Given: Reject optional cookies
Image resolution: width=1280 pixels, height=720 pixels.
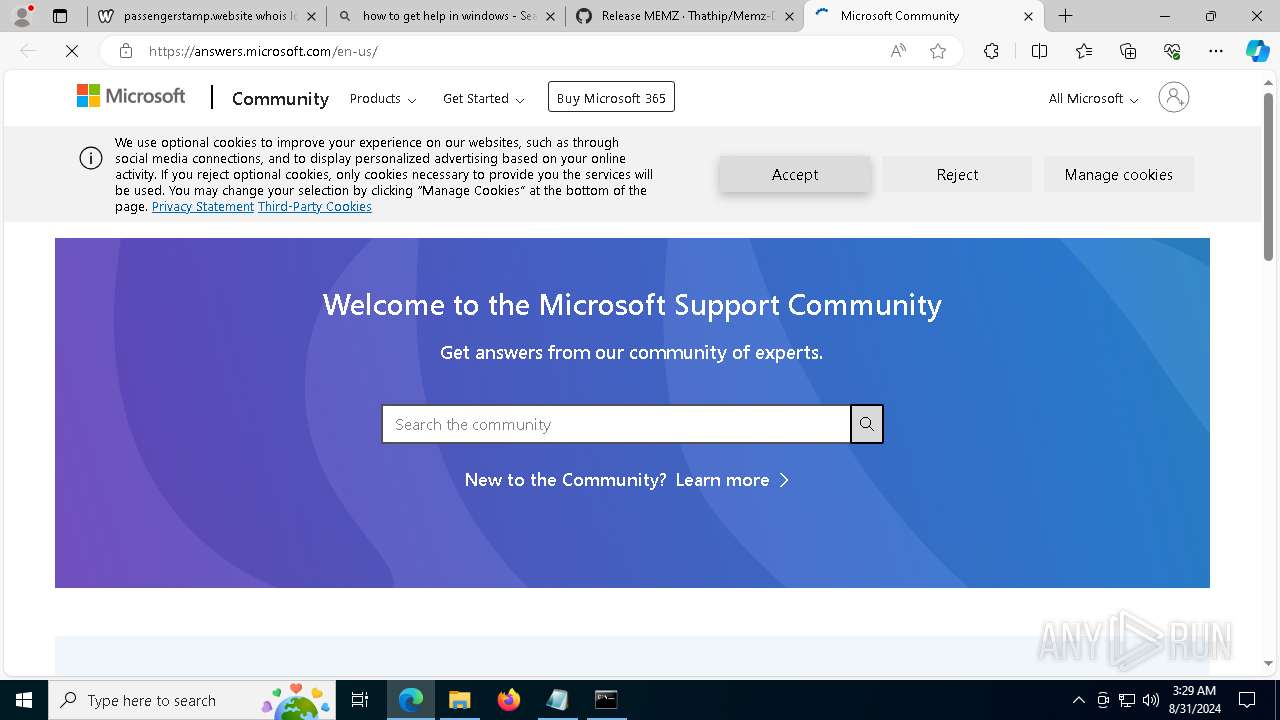Looking at the screenshot, I should tap(957, 174).
